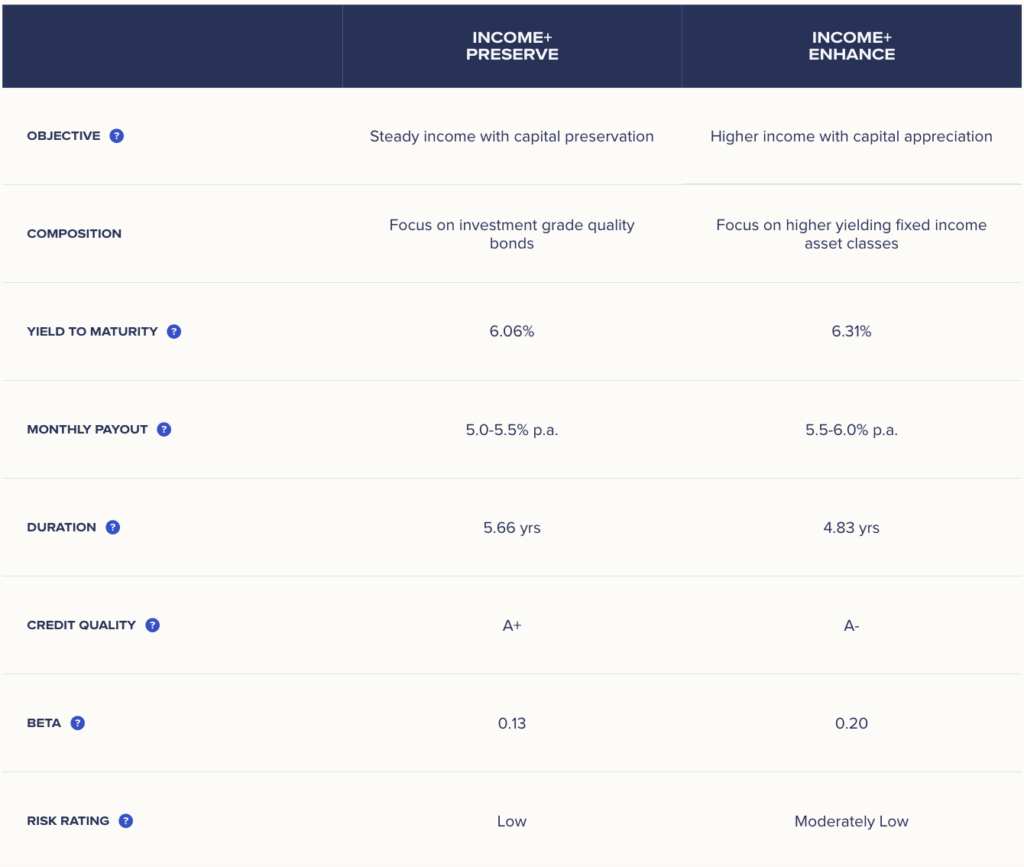Click 'Steady income with capital preservation' text
The image size is (1024, 867).
[x=512, y=136]
